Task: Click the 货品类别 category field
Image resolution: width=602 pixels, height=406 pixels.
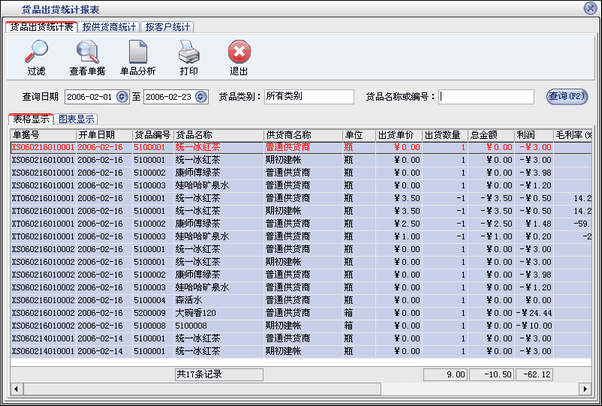Action: pyautogui.click(x=308, y=97)
